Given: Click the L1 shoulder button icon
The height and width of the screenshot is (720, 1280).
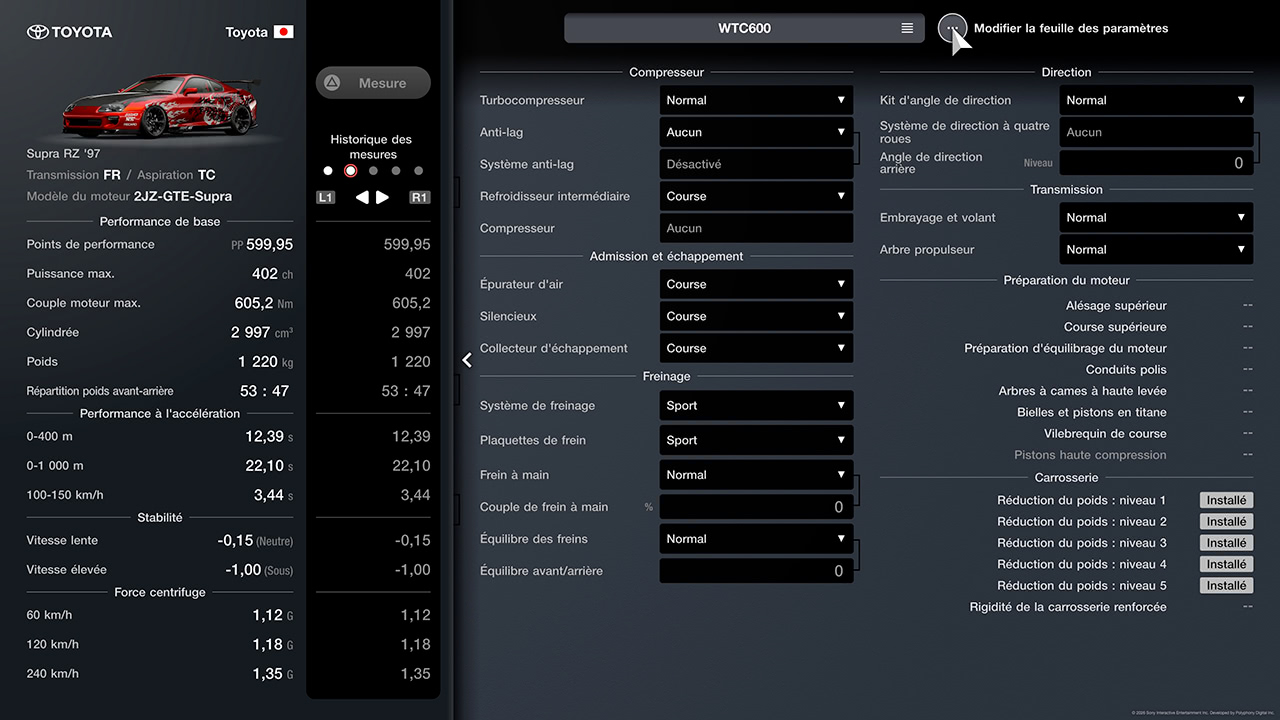Looking at the screenshot, I should pos(326,197).
